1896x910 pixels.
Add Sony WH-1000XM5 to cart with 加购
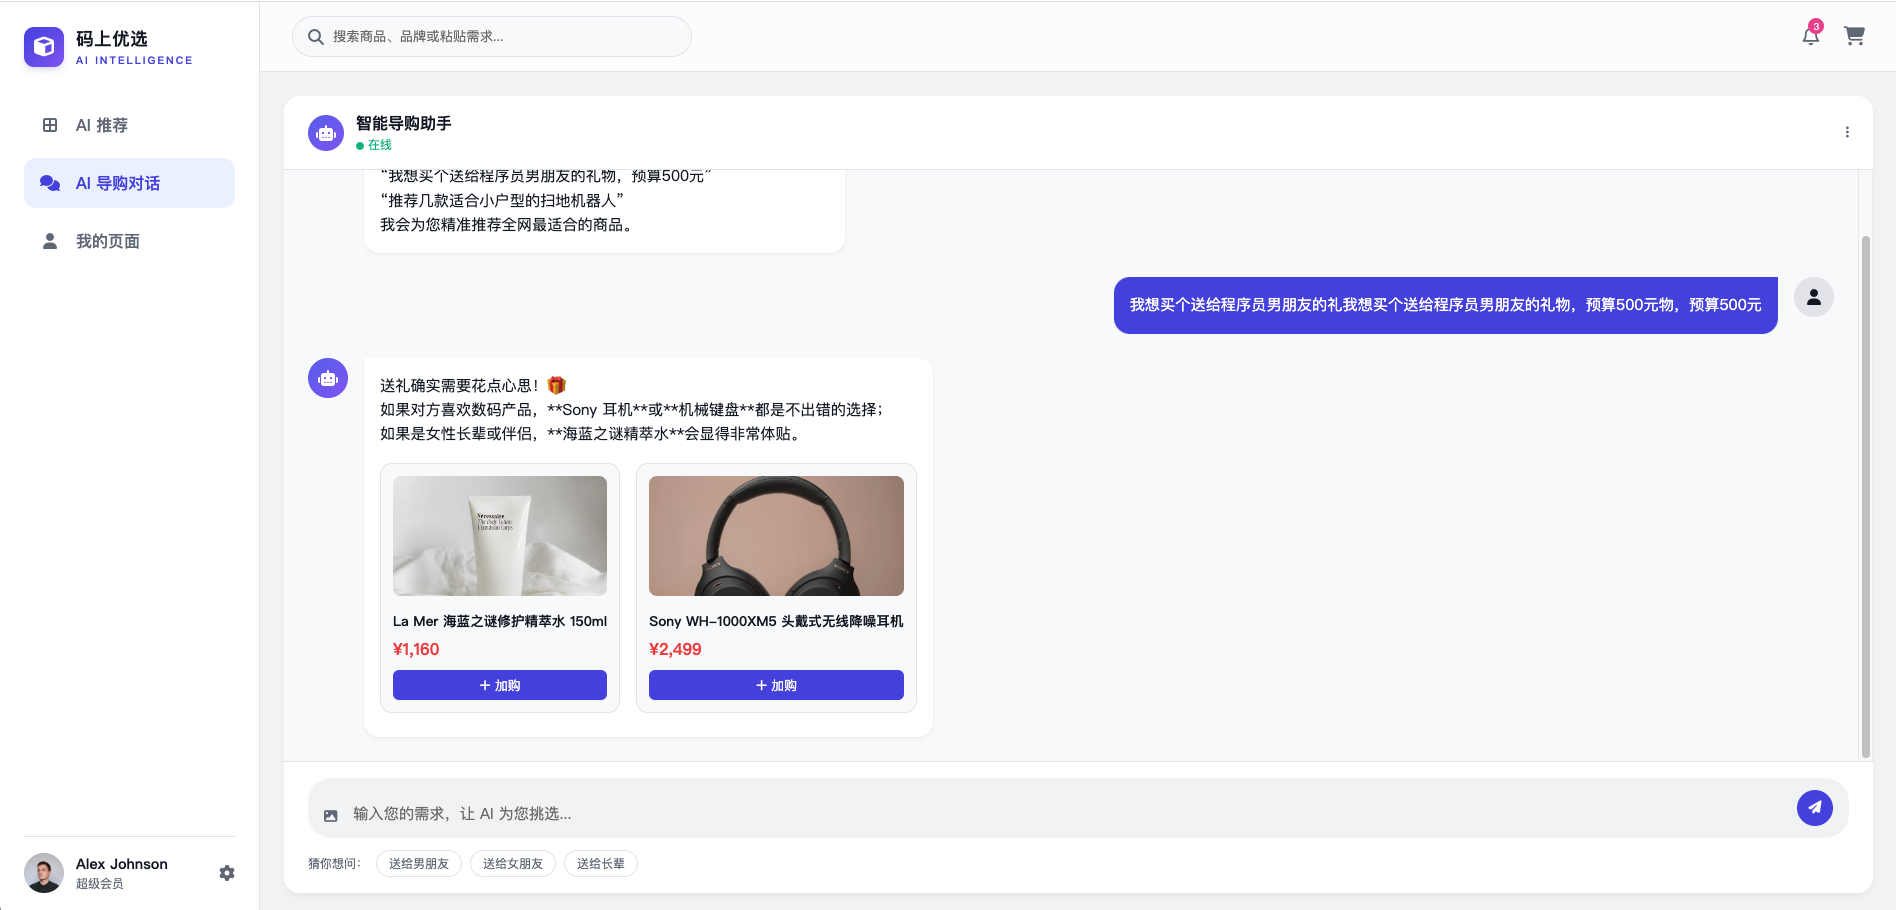[x=776, y=685]
